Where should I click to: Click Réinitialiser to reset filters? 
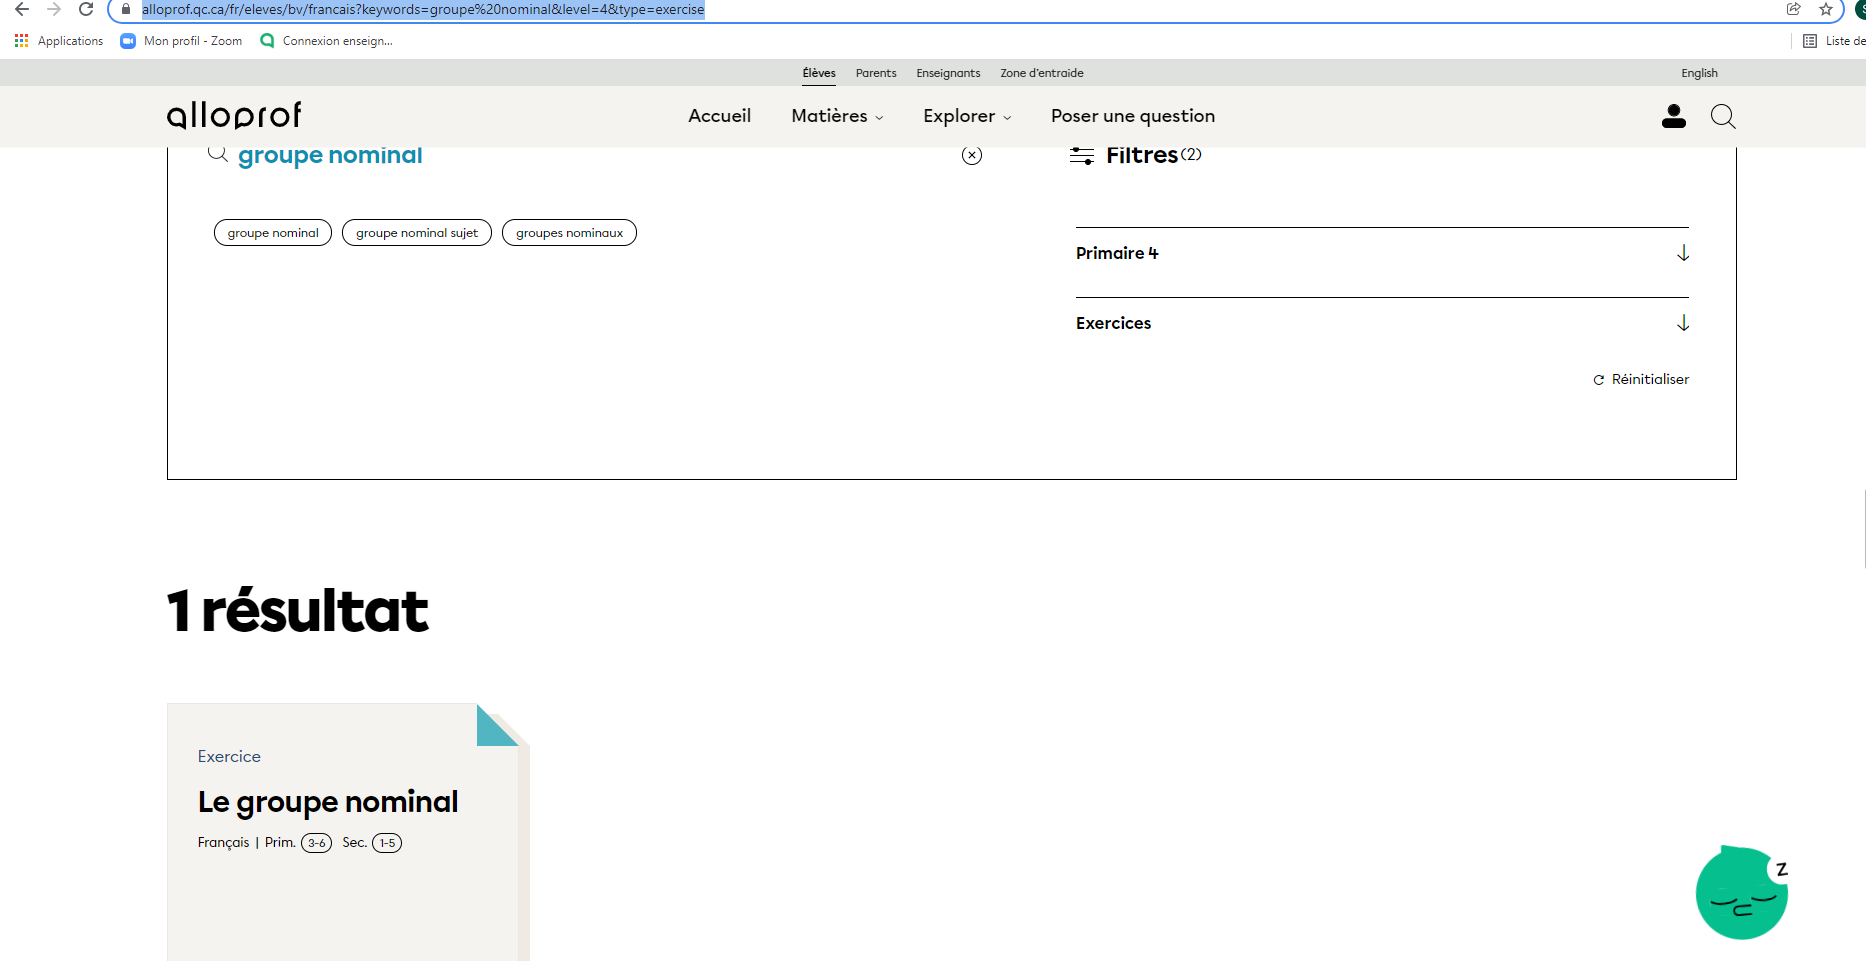point(1641,379)
